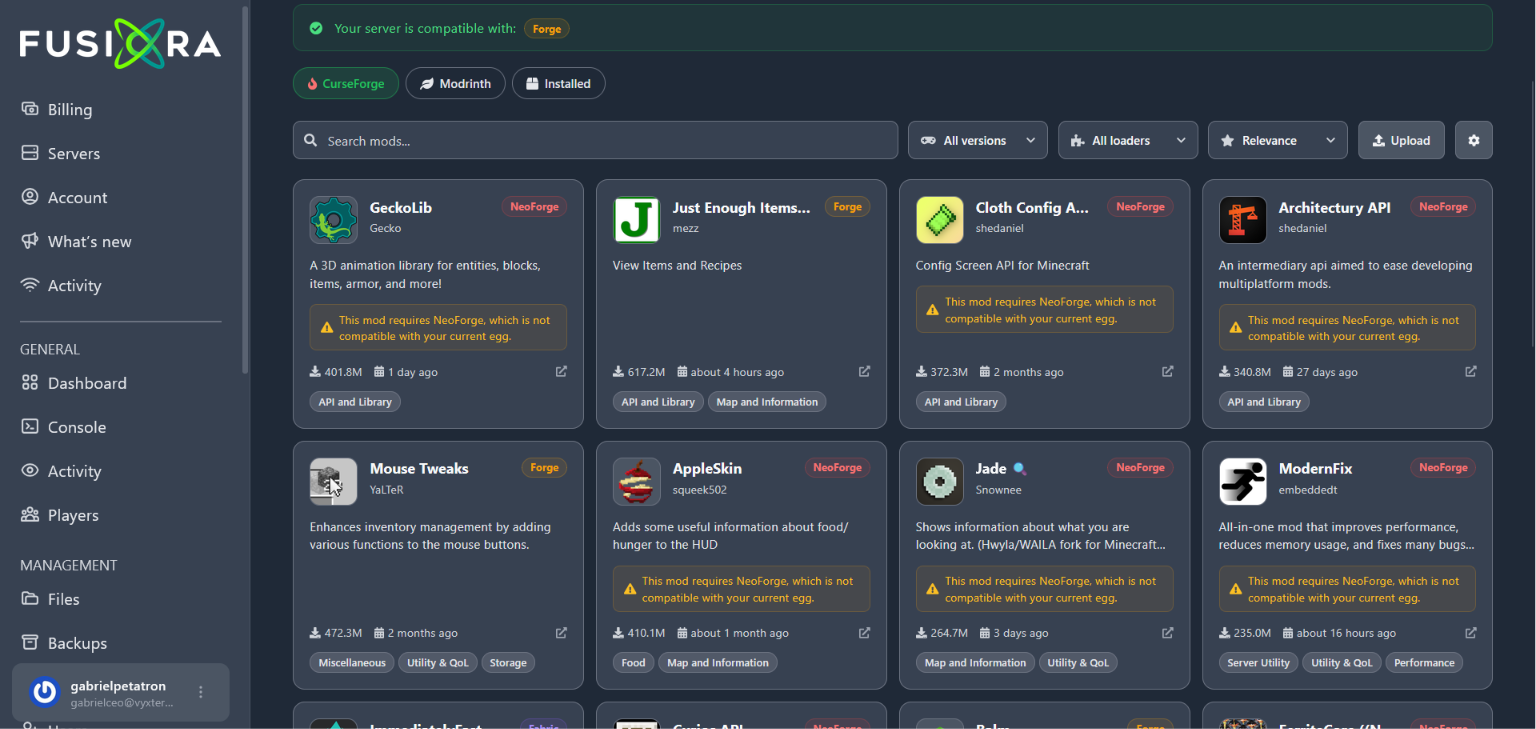Viewport: 1536px width, 729px height.
Task: Click the AppleSkin mod icon
Action: [636, 482]
